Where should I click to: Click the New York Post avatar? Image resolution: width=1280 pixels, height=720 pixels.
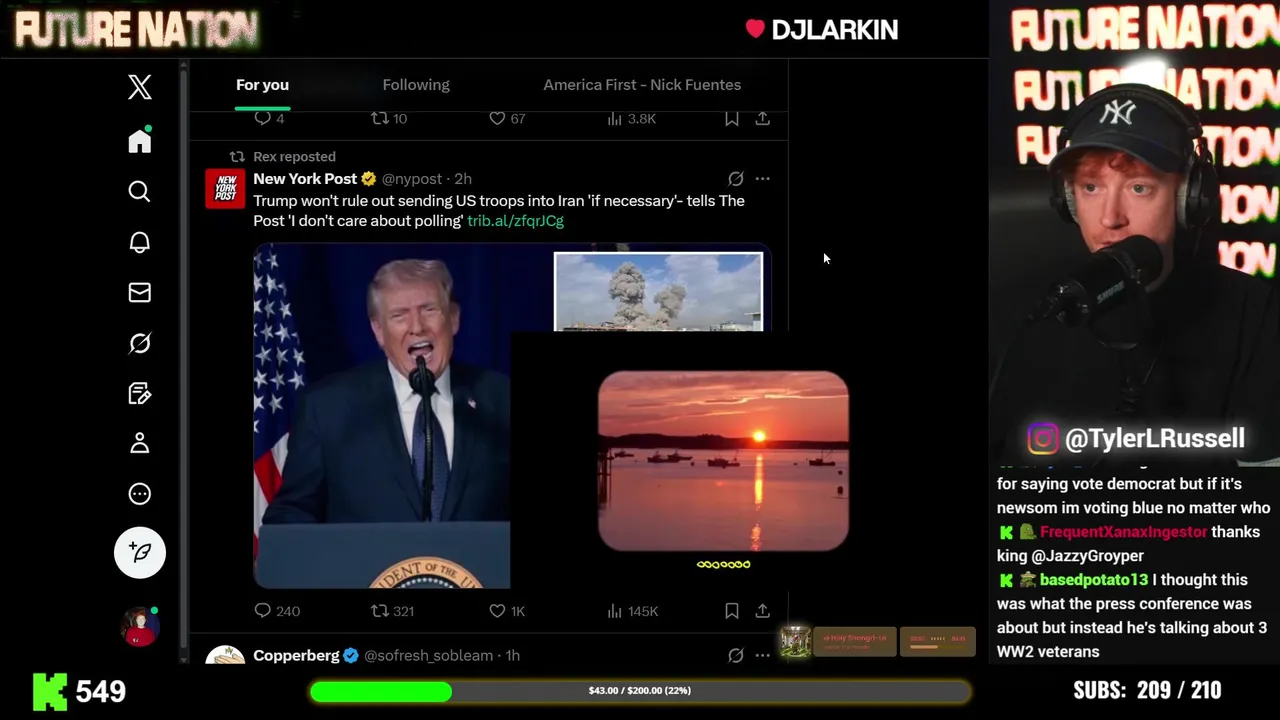pyautogui.click(x=225, y=188)
